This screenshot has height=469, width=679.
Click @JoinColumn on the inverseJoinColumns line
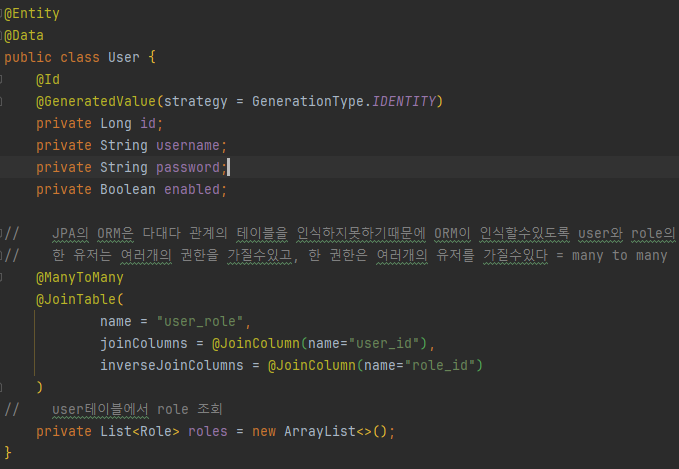click(x=311, y=365)
